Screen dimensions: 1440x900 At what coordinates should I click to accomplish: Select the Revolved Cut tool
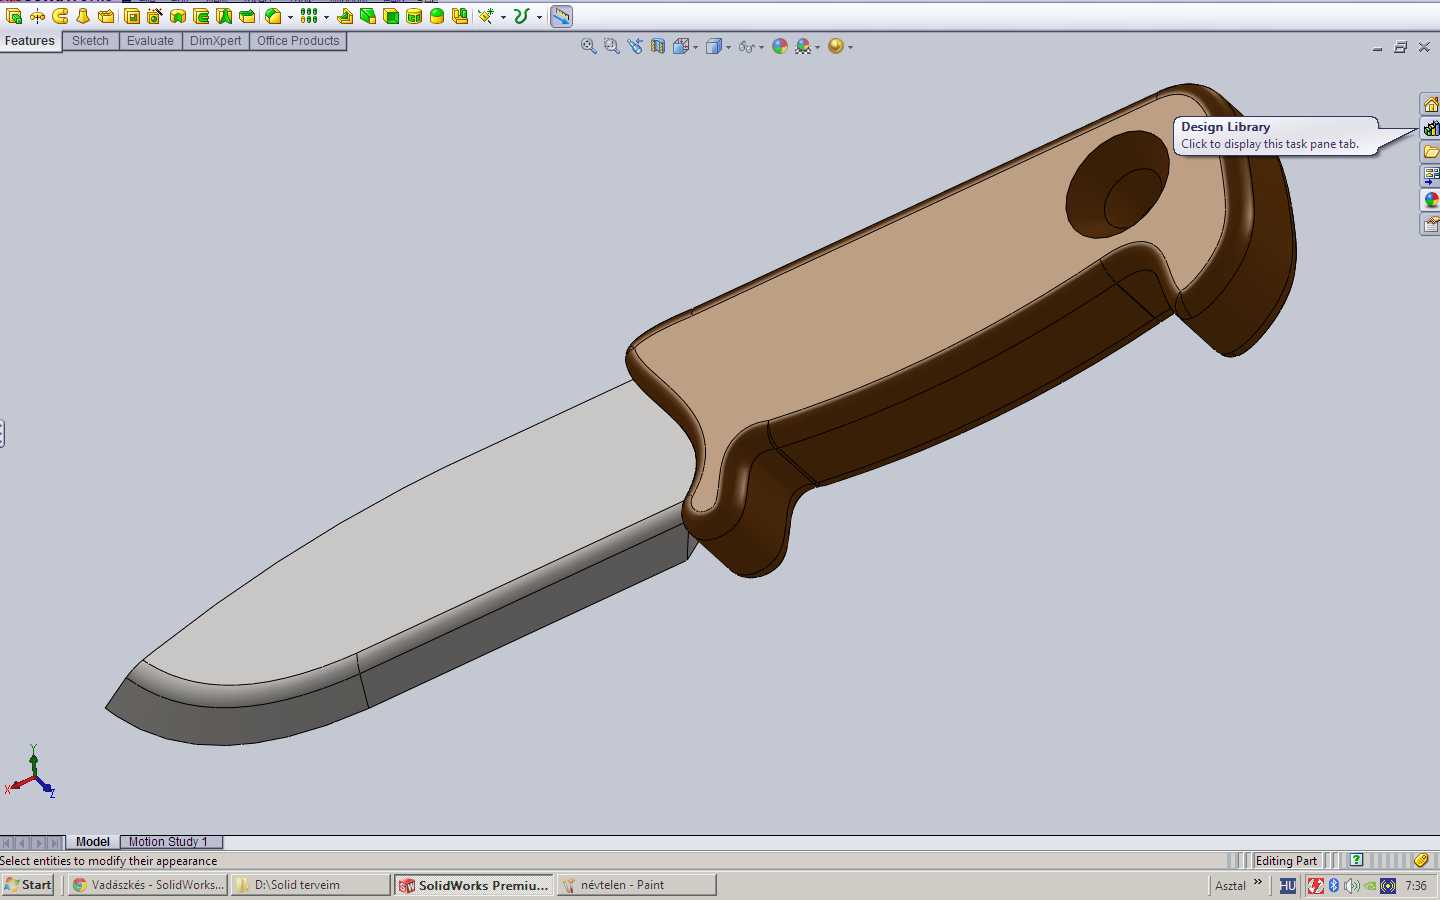pyautogui.click(x=178, y=16)
